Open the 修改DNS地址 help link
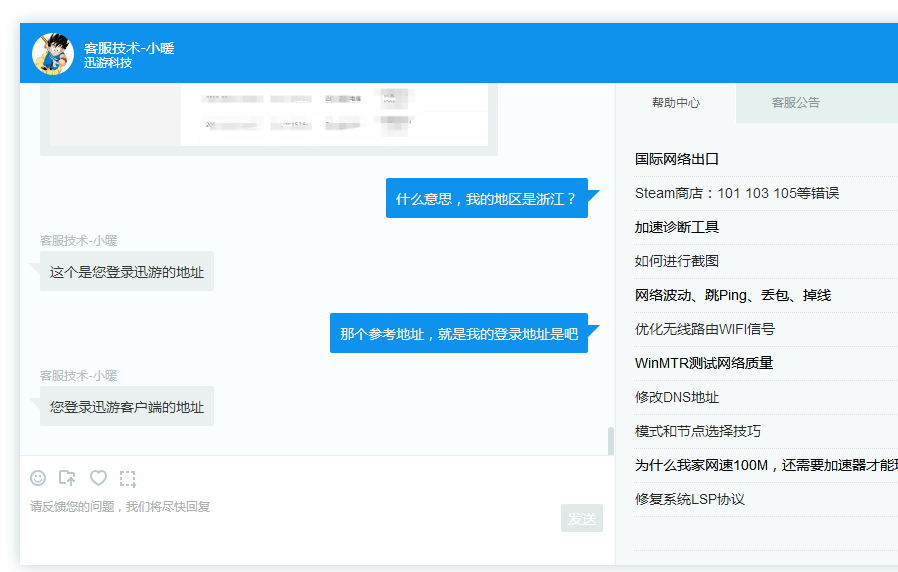 tap(677, 397)
